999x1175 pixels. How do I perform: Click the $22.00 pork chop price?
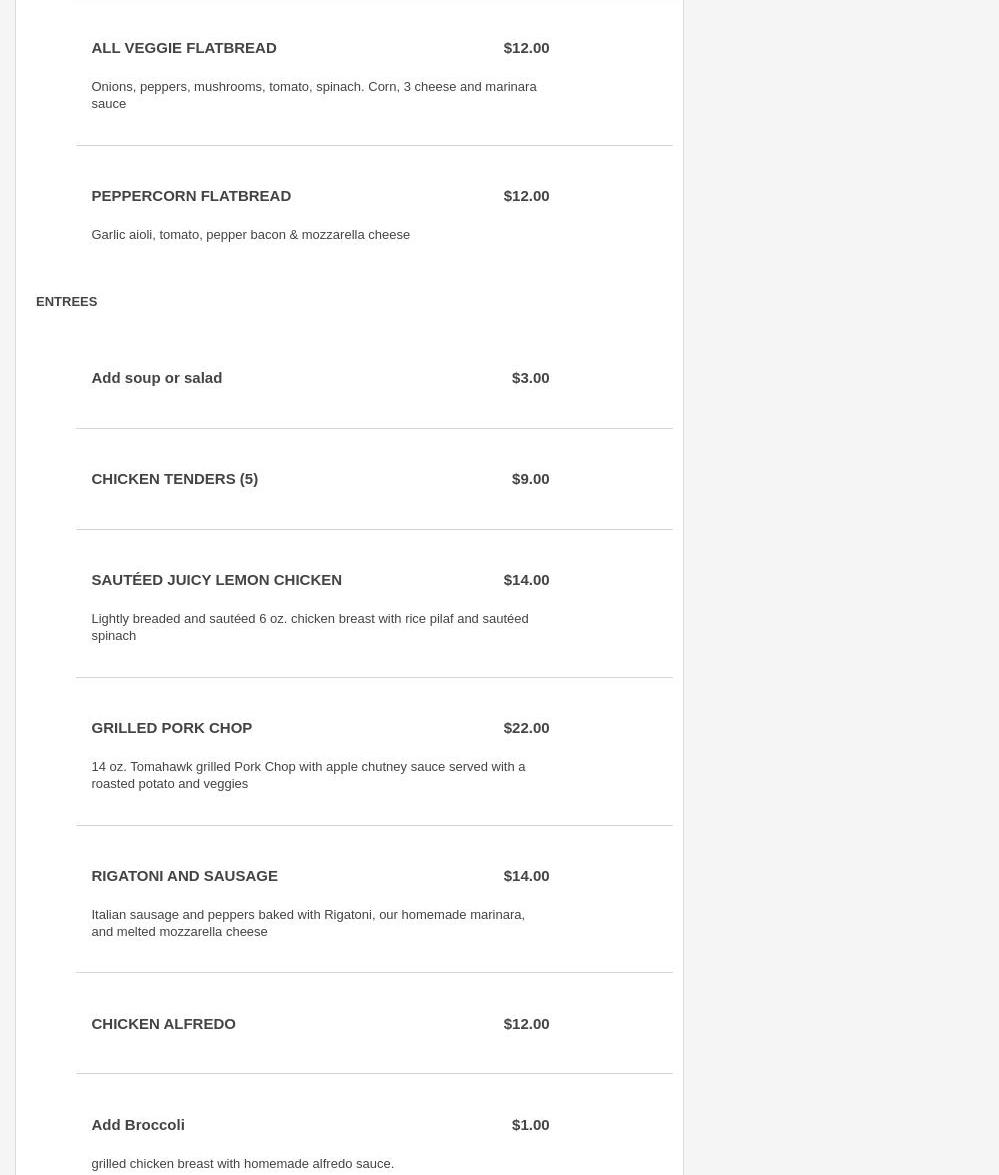pyautogui.click(x=526, y=728)
